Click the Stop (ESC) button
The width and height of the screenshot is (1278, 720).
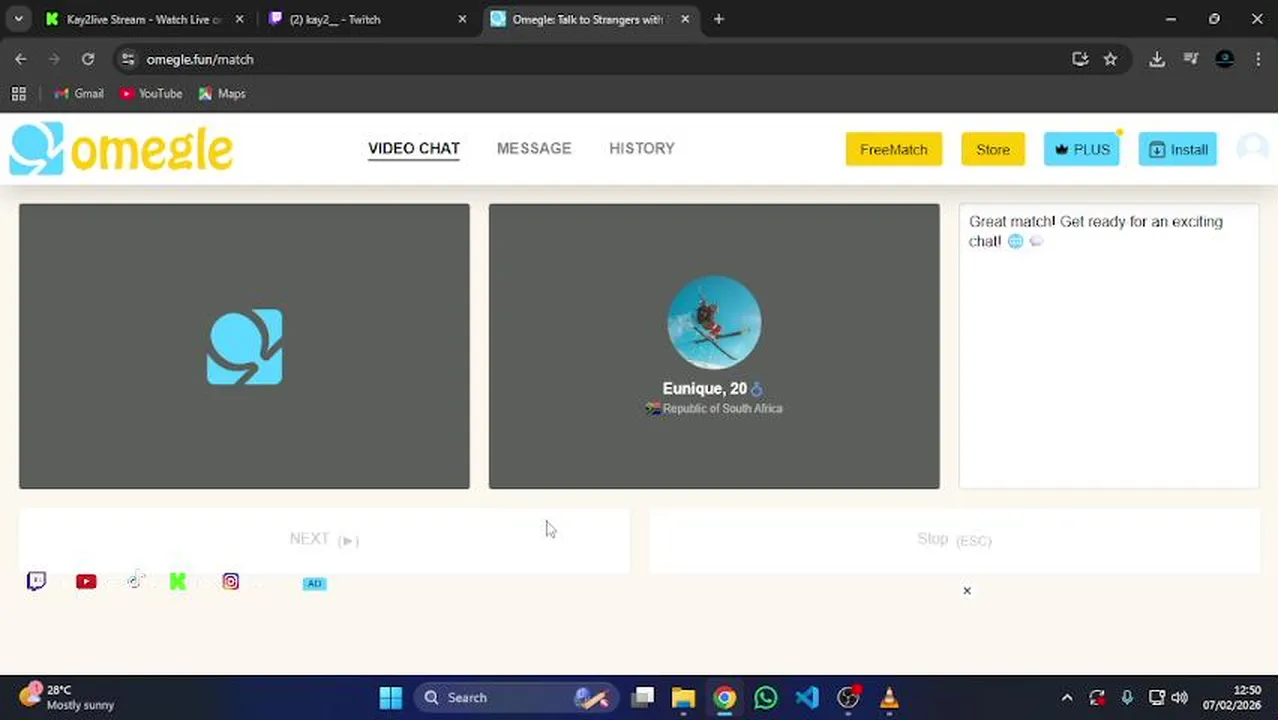(954, 539)
